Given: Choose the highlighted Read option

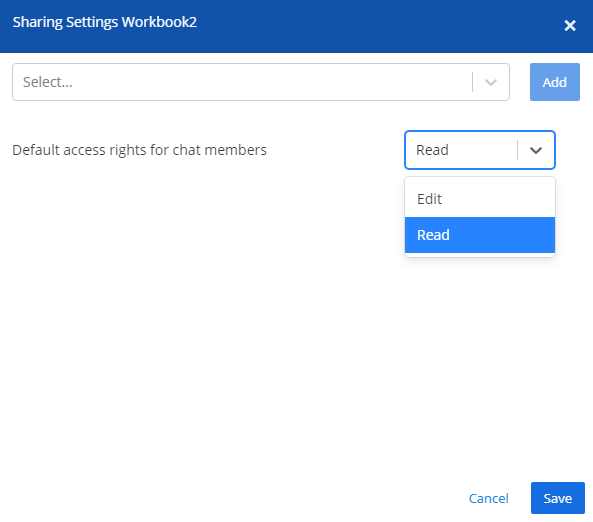Looking at the screenshot, I should [480, 235].
